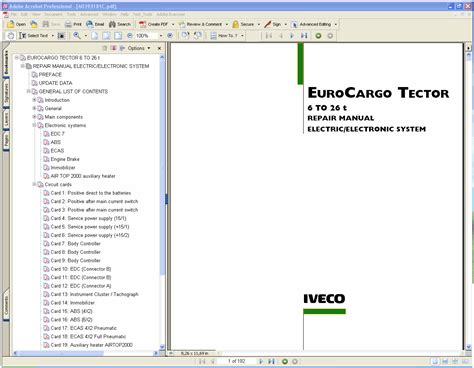Go to next page in top toolbar
This screenshot has height=368, width=474.
coord(292,36)
